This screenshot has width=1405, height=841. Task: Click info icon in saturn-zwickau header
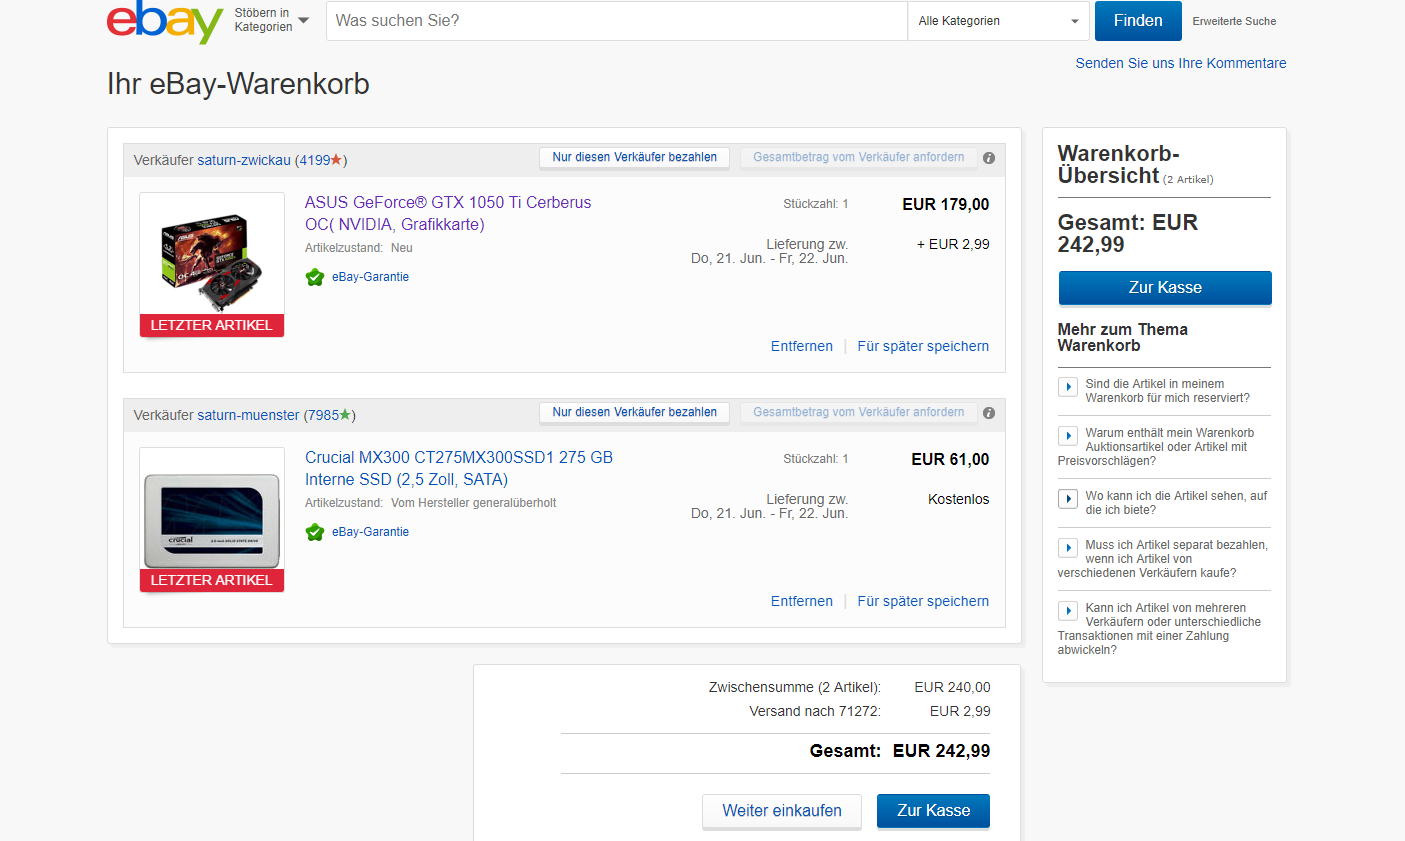[x=989, y=158]
